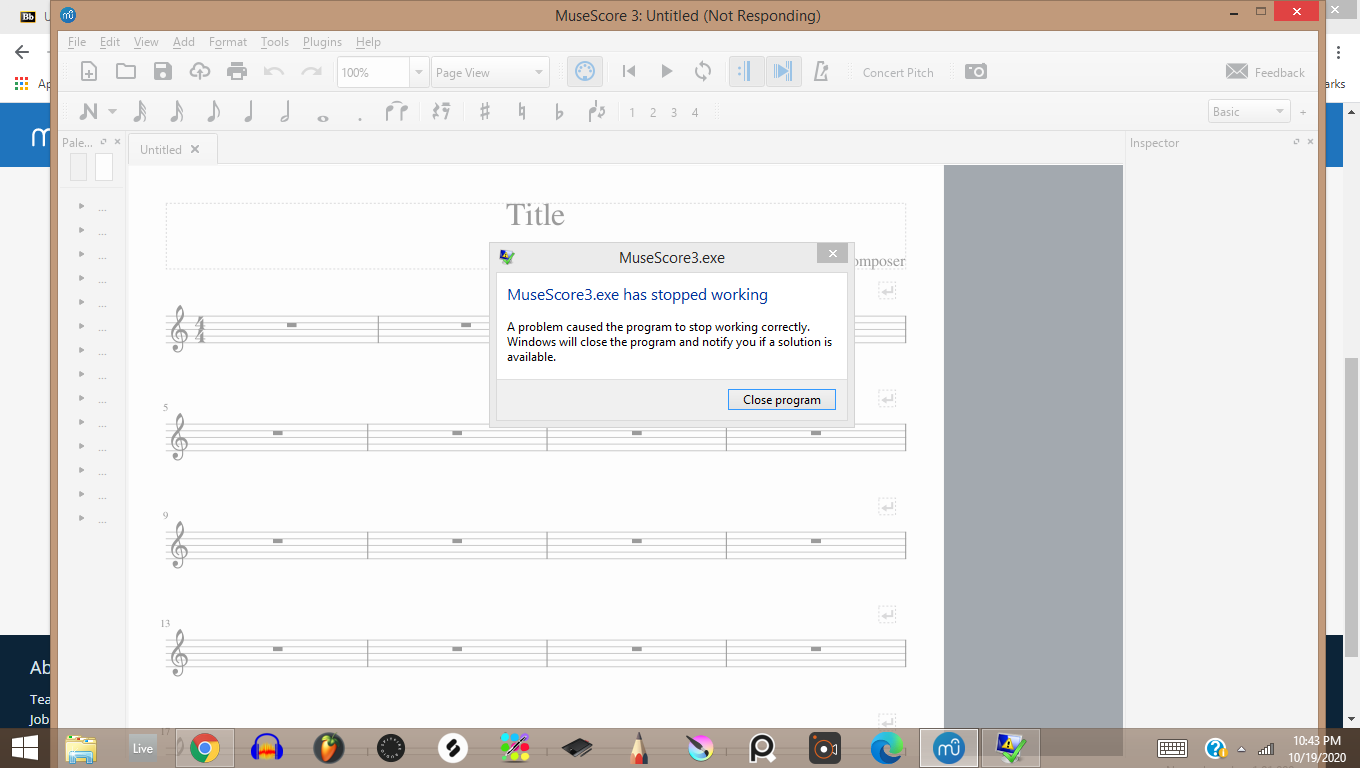This screenshot has height=768, width=1360.
Task: Close the MuseScore3.exe error dialog with X
Action: point(832,253)
